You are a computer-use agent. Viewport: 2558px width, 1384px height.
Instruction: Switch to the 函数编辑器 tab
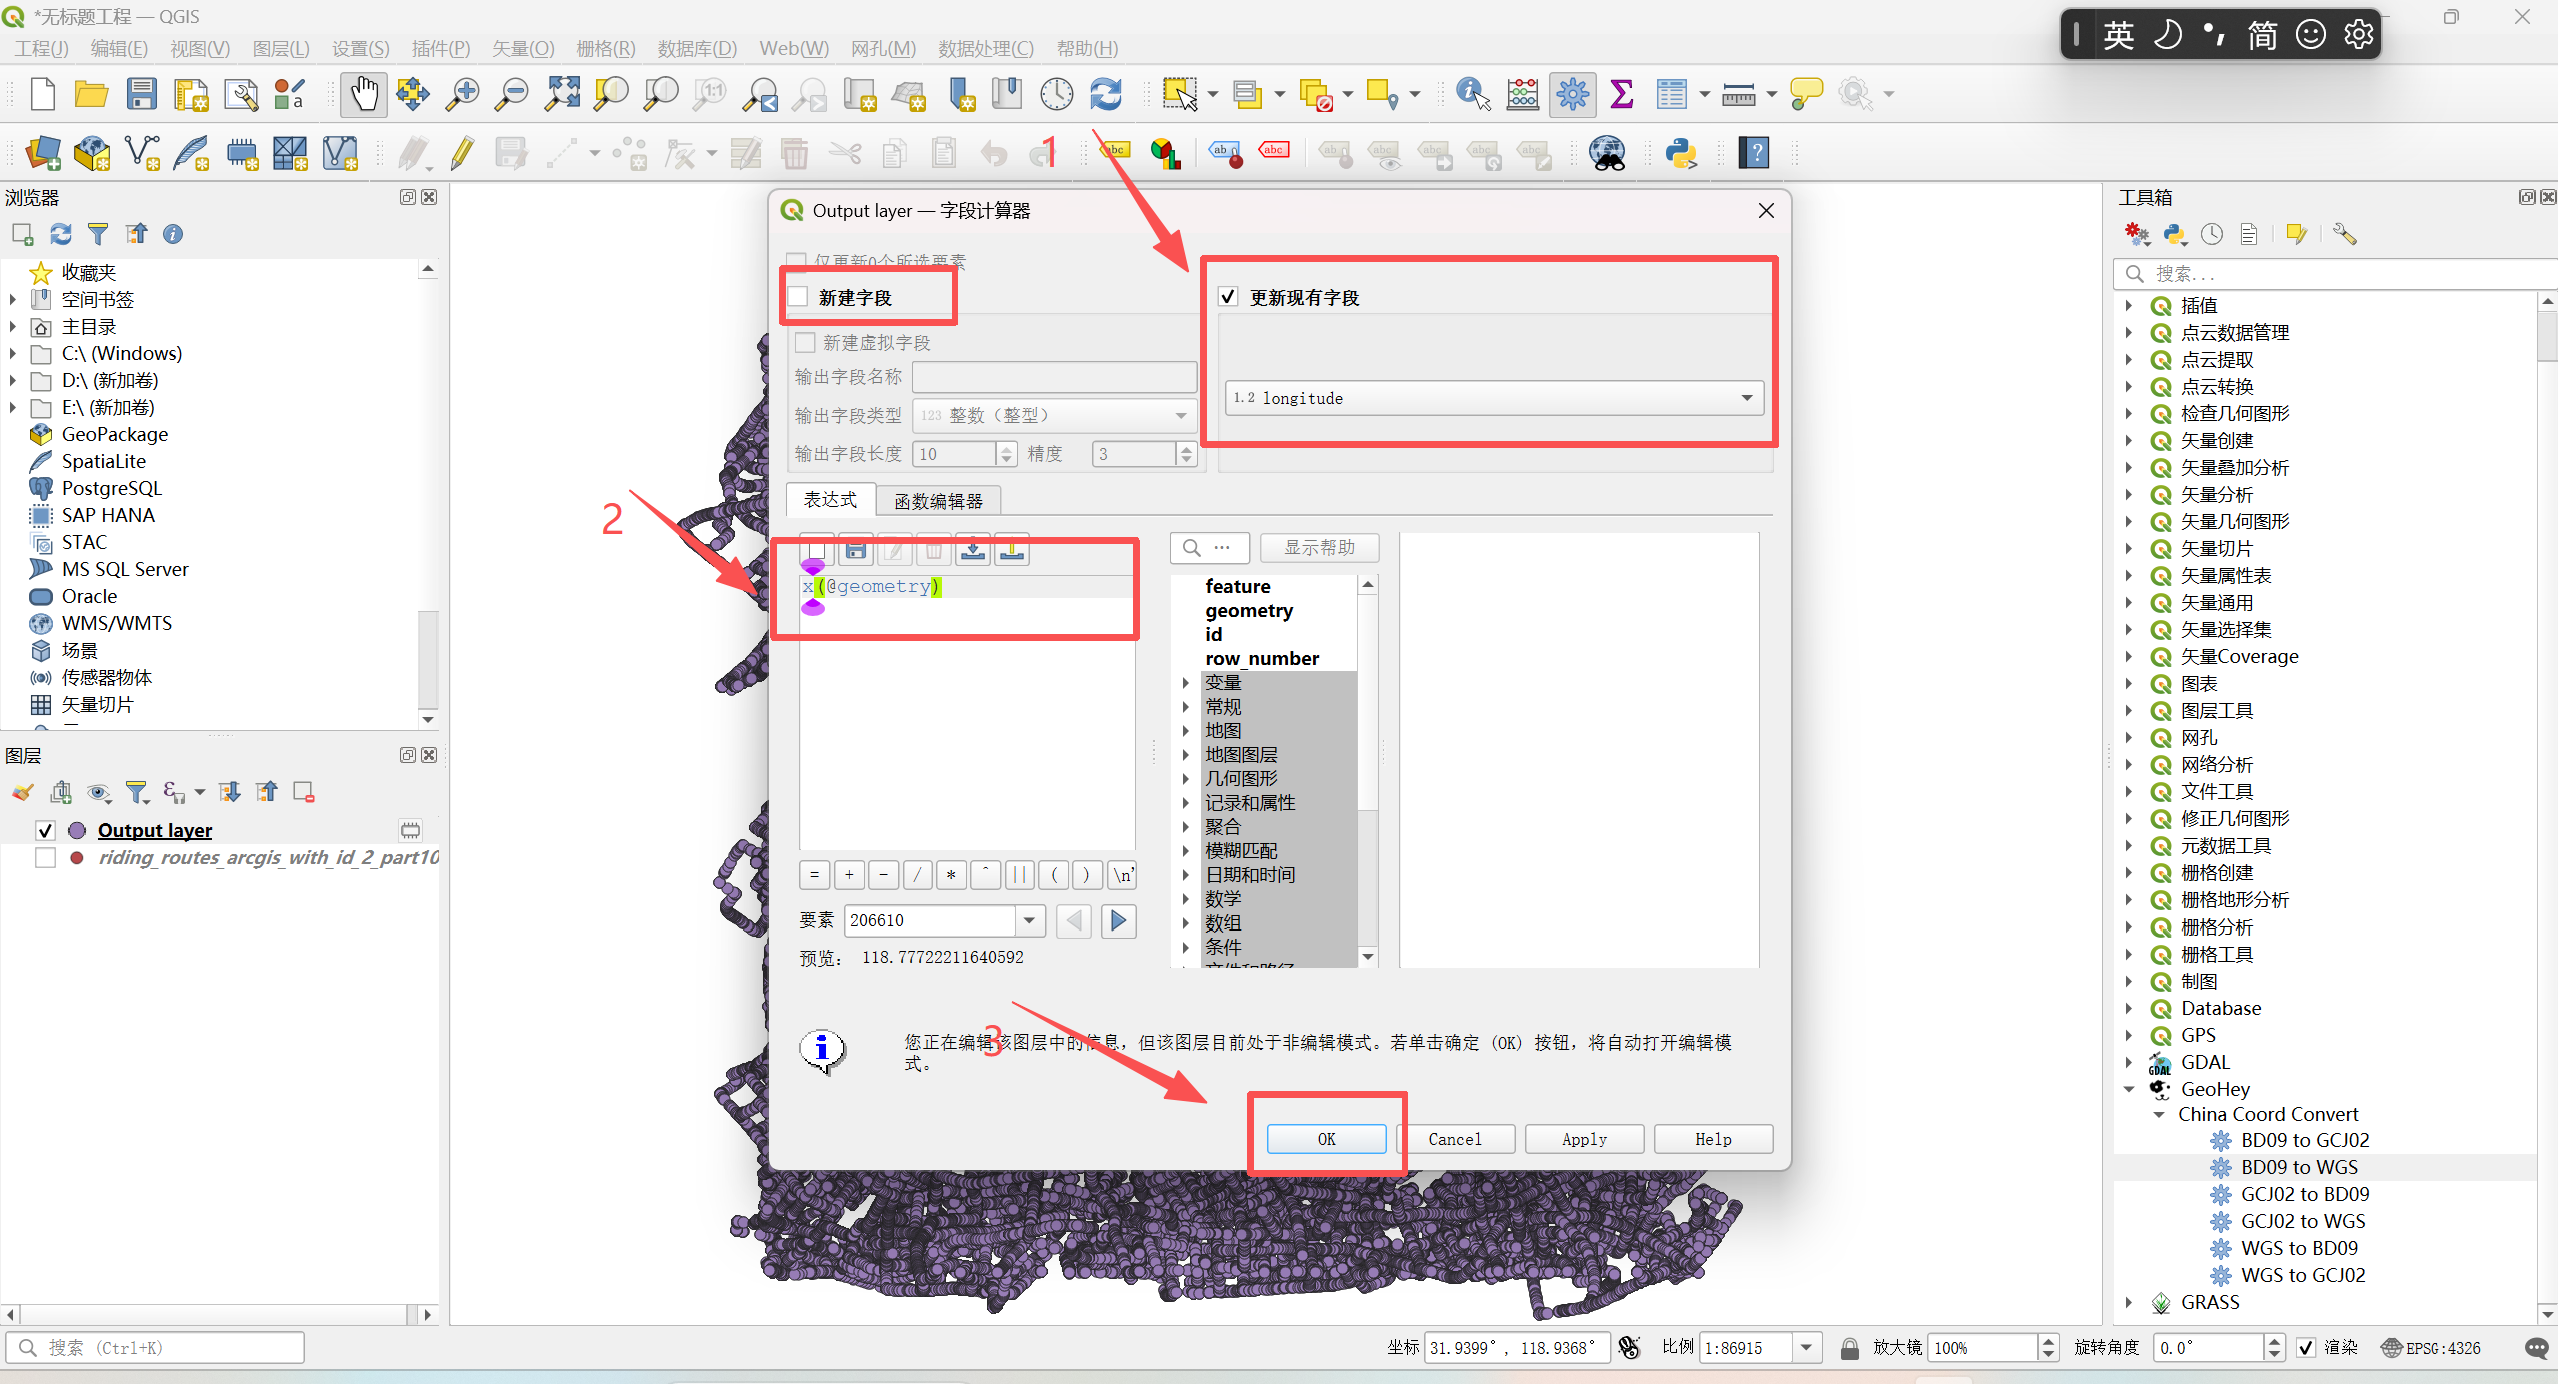click(937, 501)
